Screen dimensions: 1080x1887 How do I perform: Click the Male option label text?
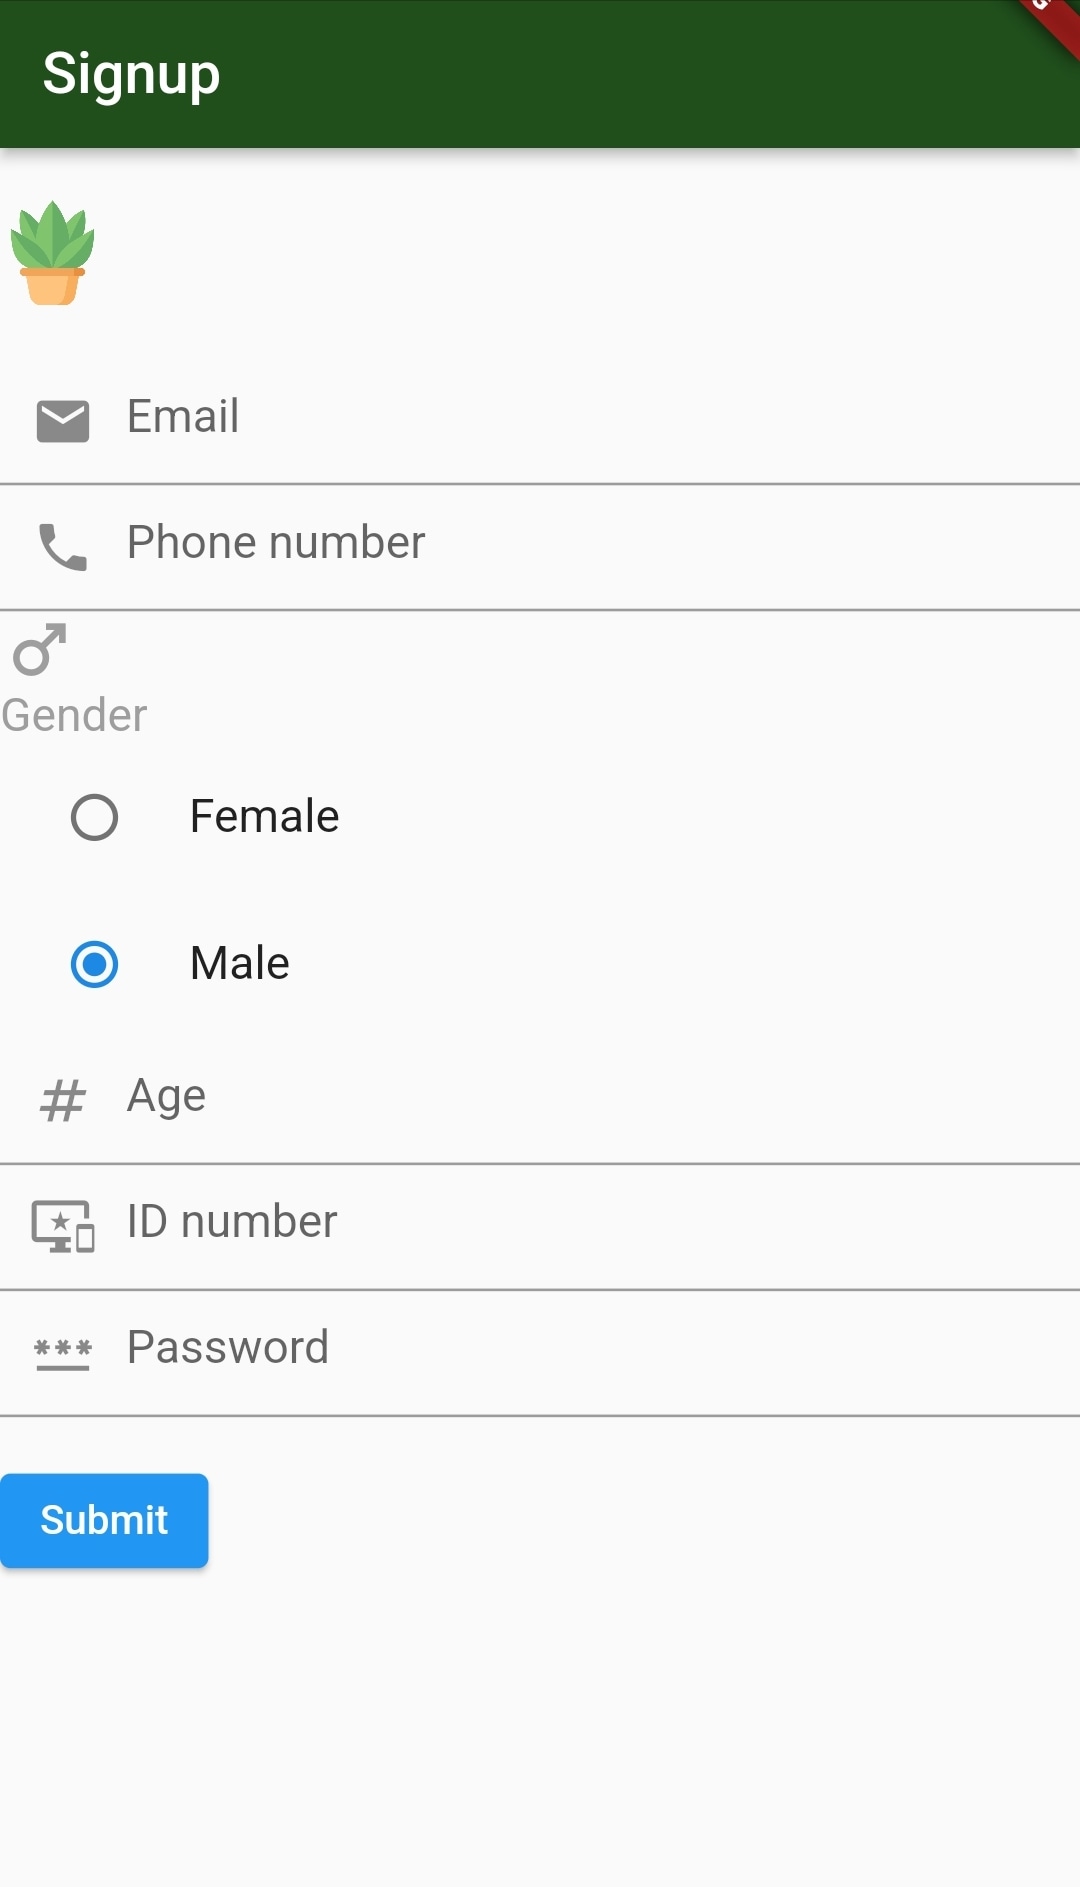point(238,964)
